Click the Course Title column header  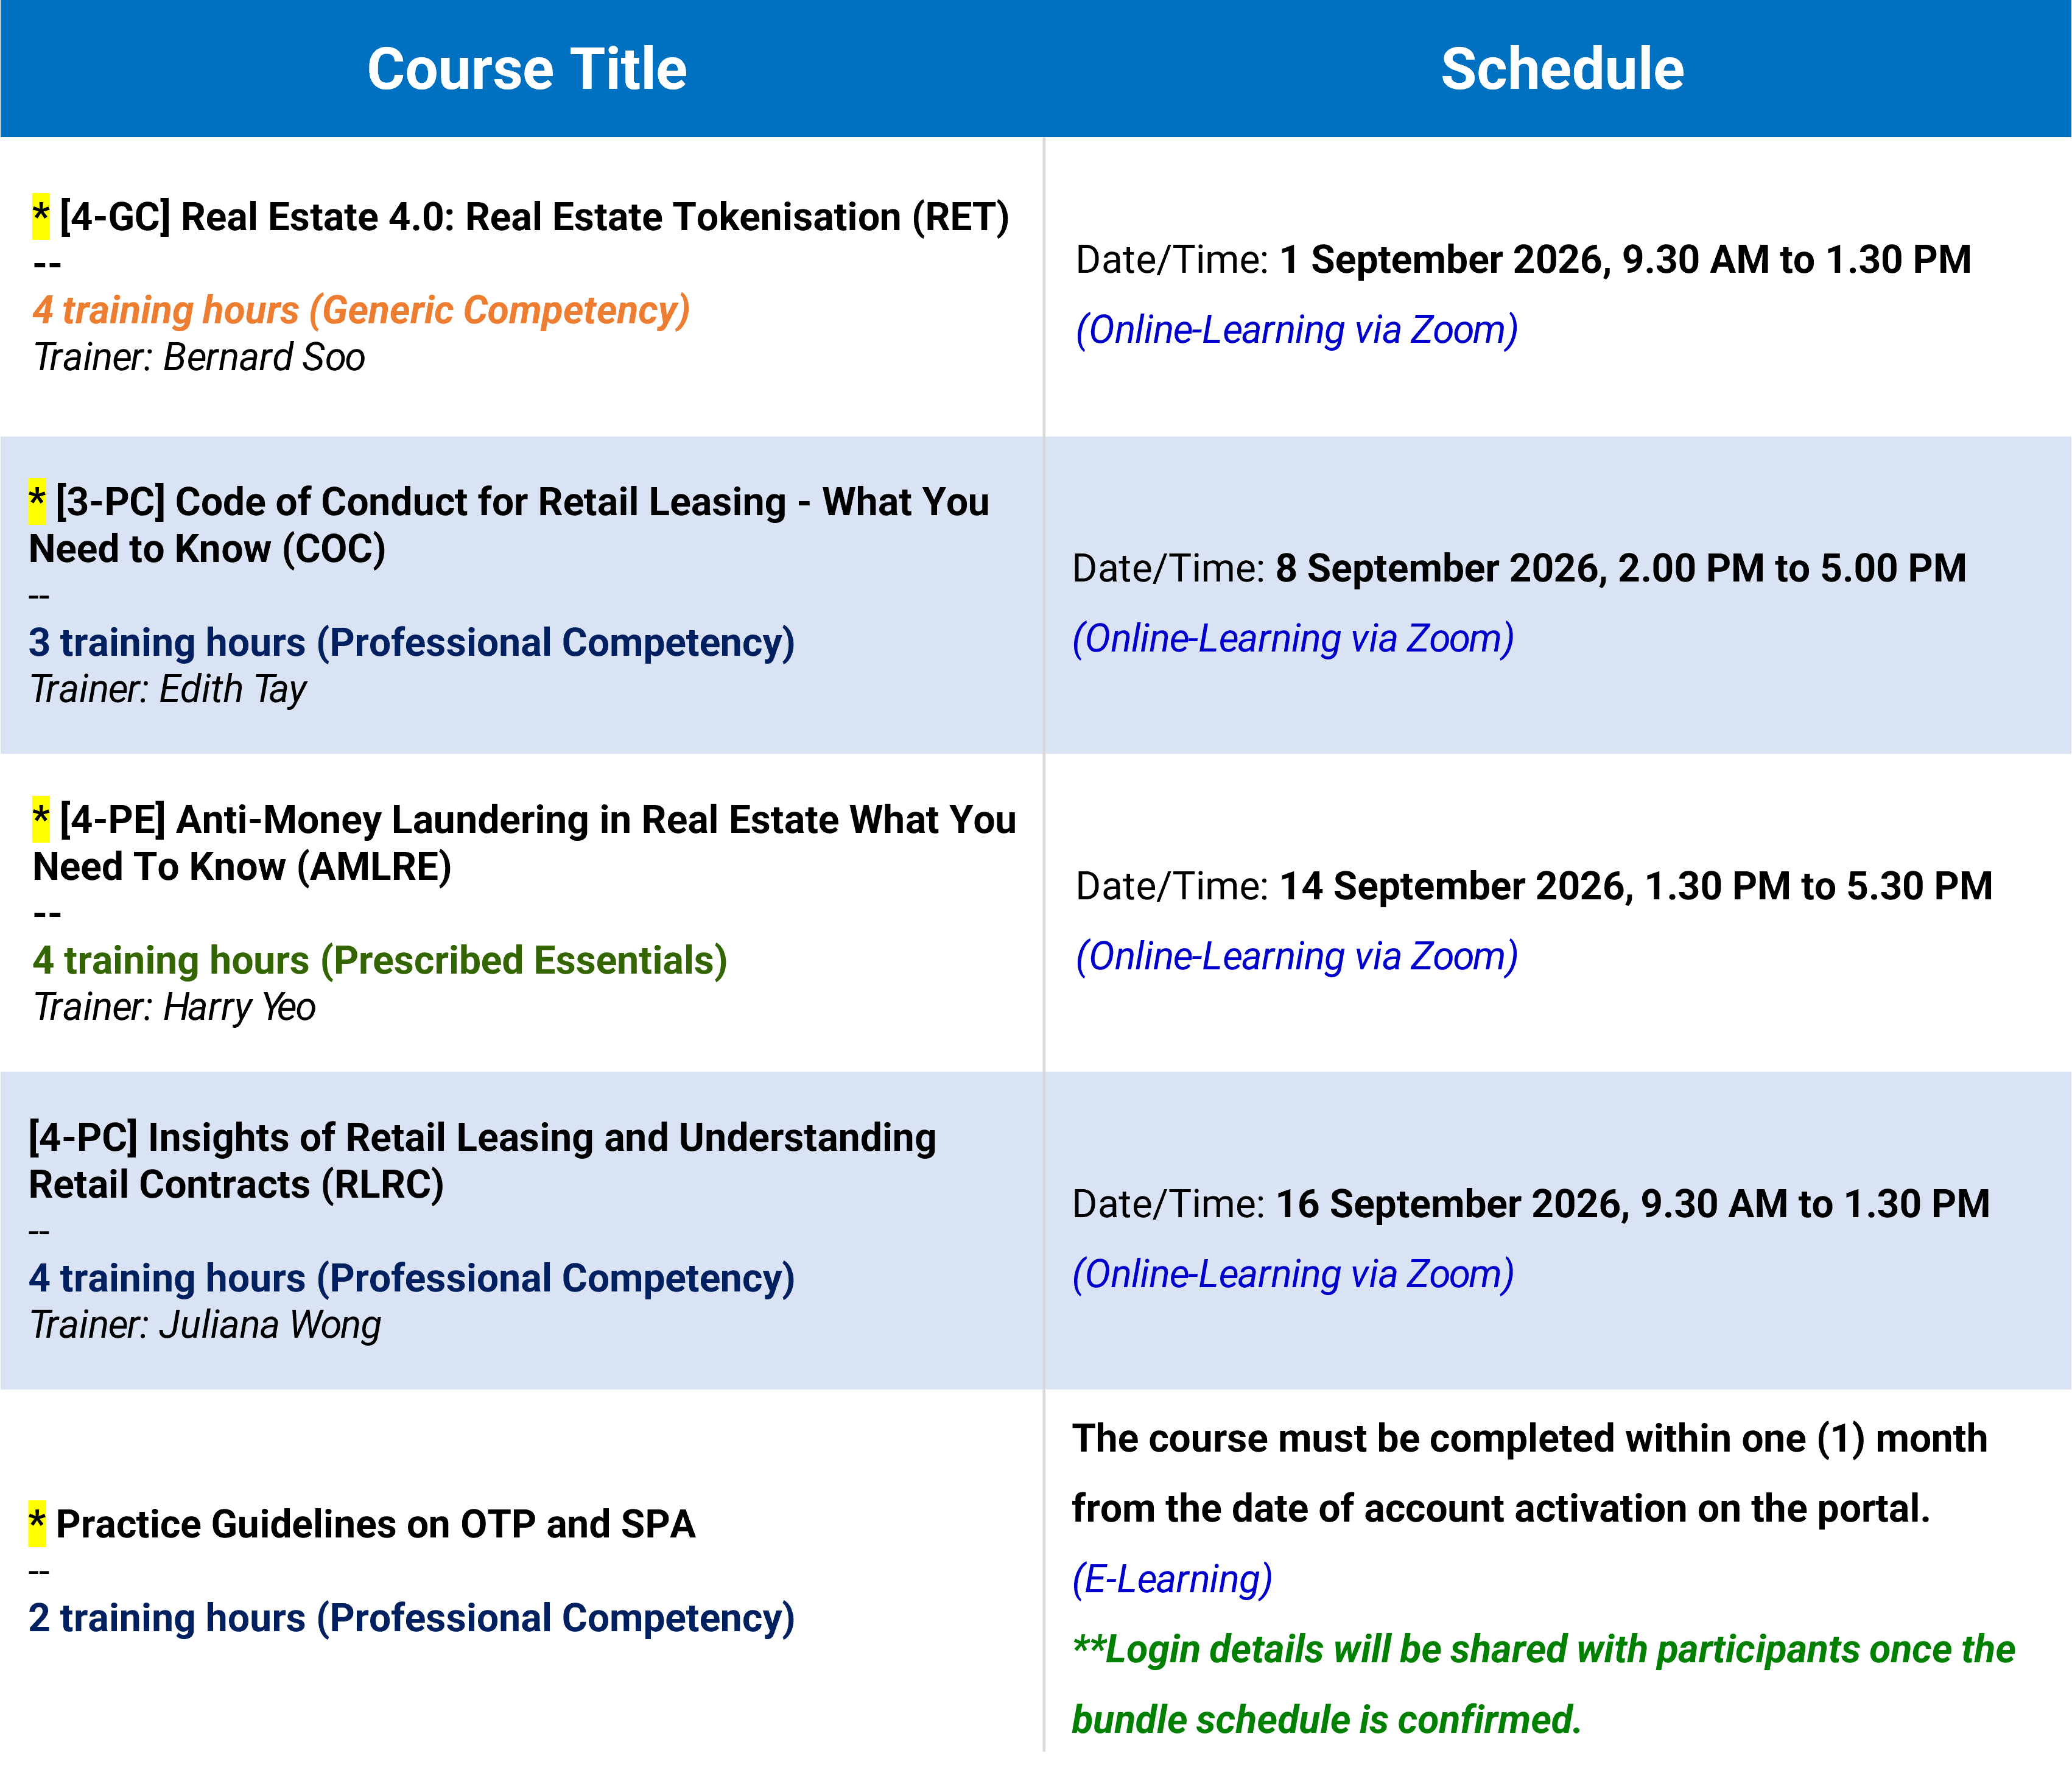click(527, 69)
